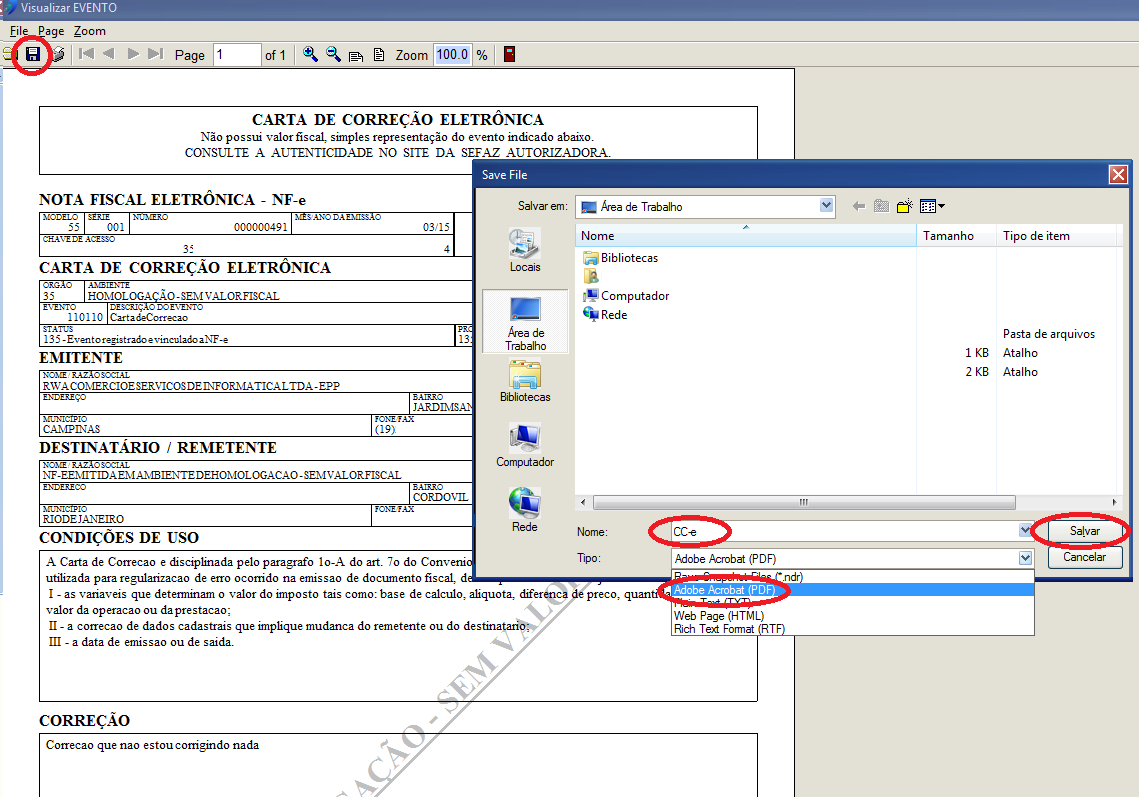Click the file list scroll left arrow
The width and height of the screenshot is (1139, 797).
pos(583,502)
